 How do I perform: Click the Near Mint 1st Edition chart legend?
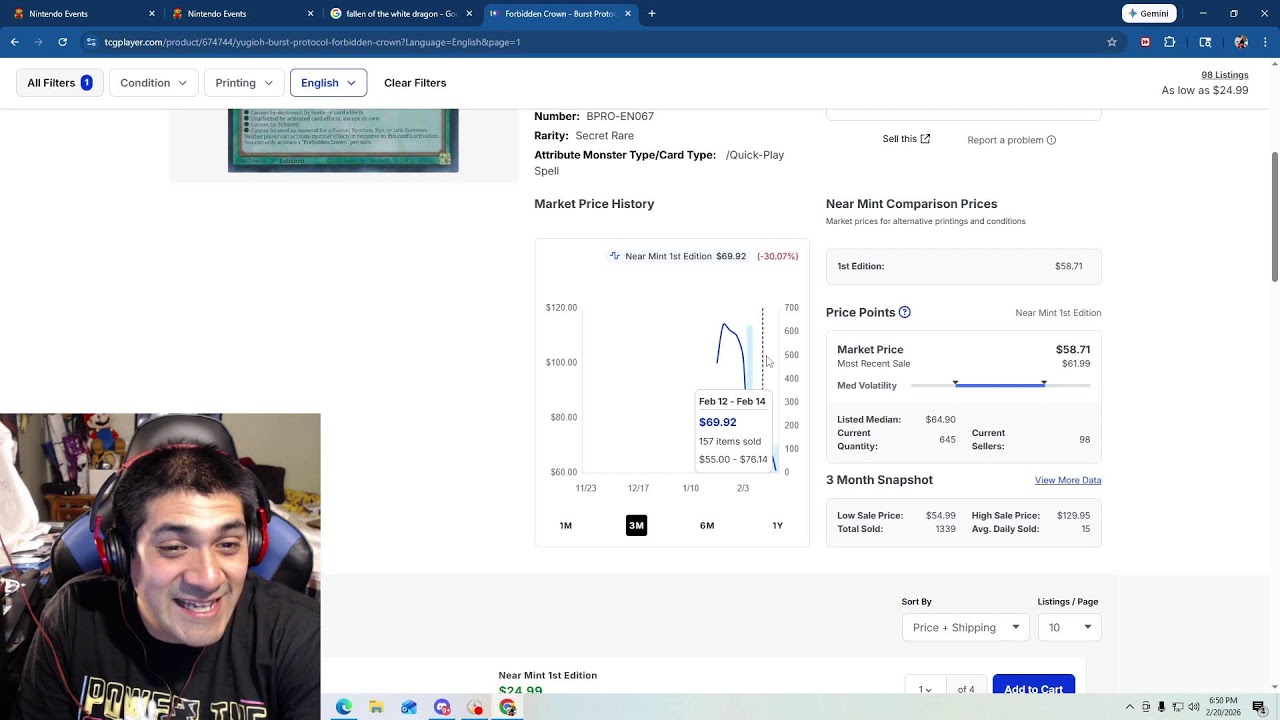click(678, 256)
